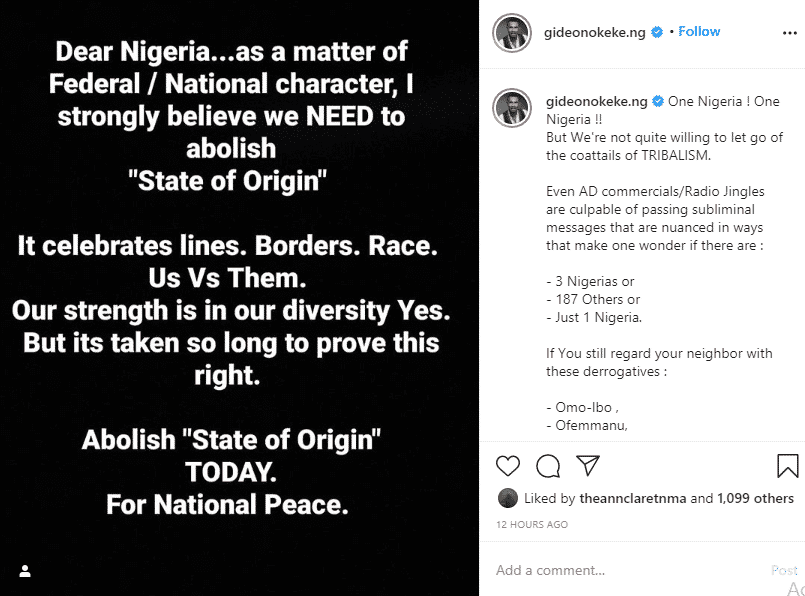Image resolution: width=805 pixels, height=596 pixels.
Task: Click the small liker avatar thumbnail
Action: click(507, 498)
